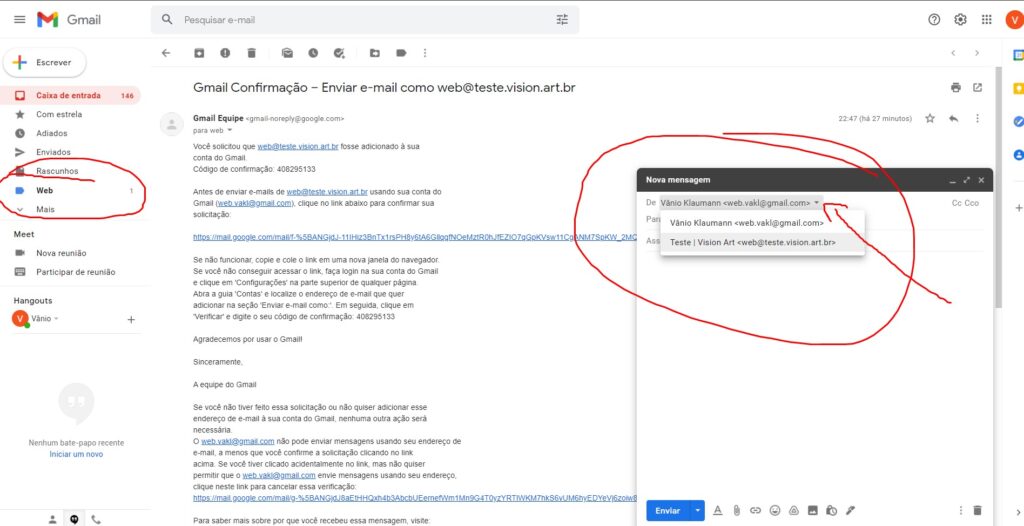Open the email in a new window
The width and height of the screenshot is (1024, 526).
978,88
